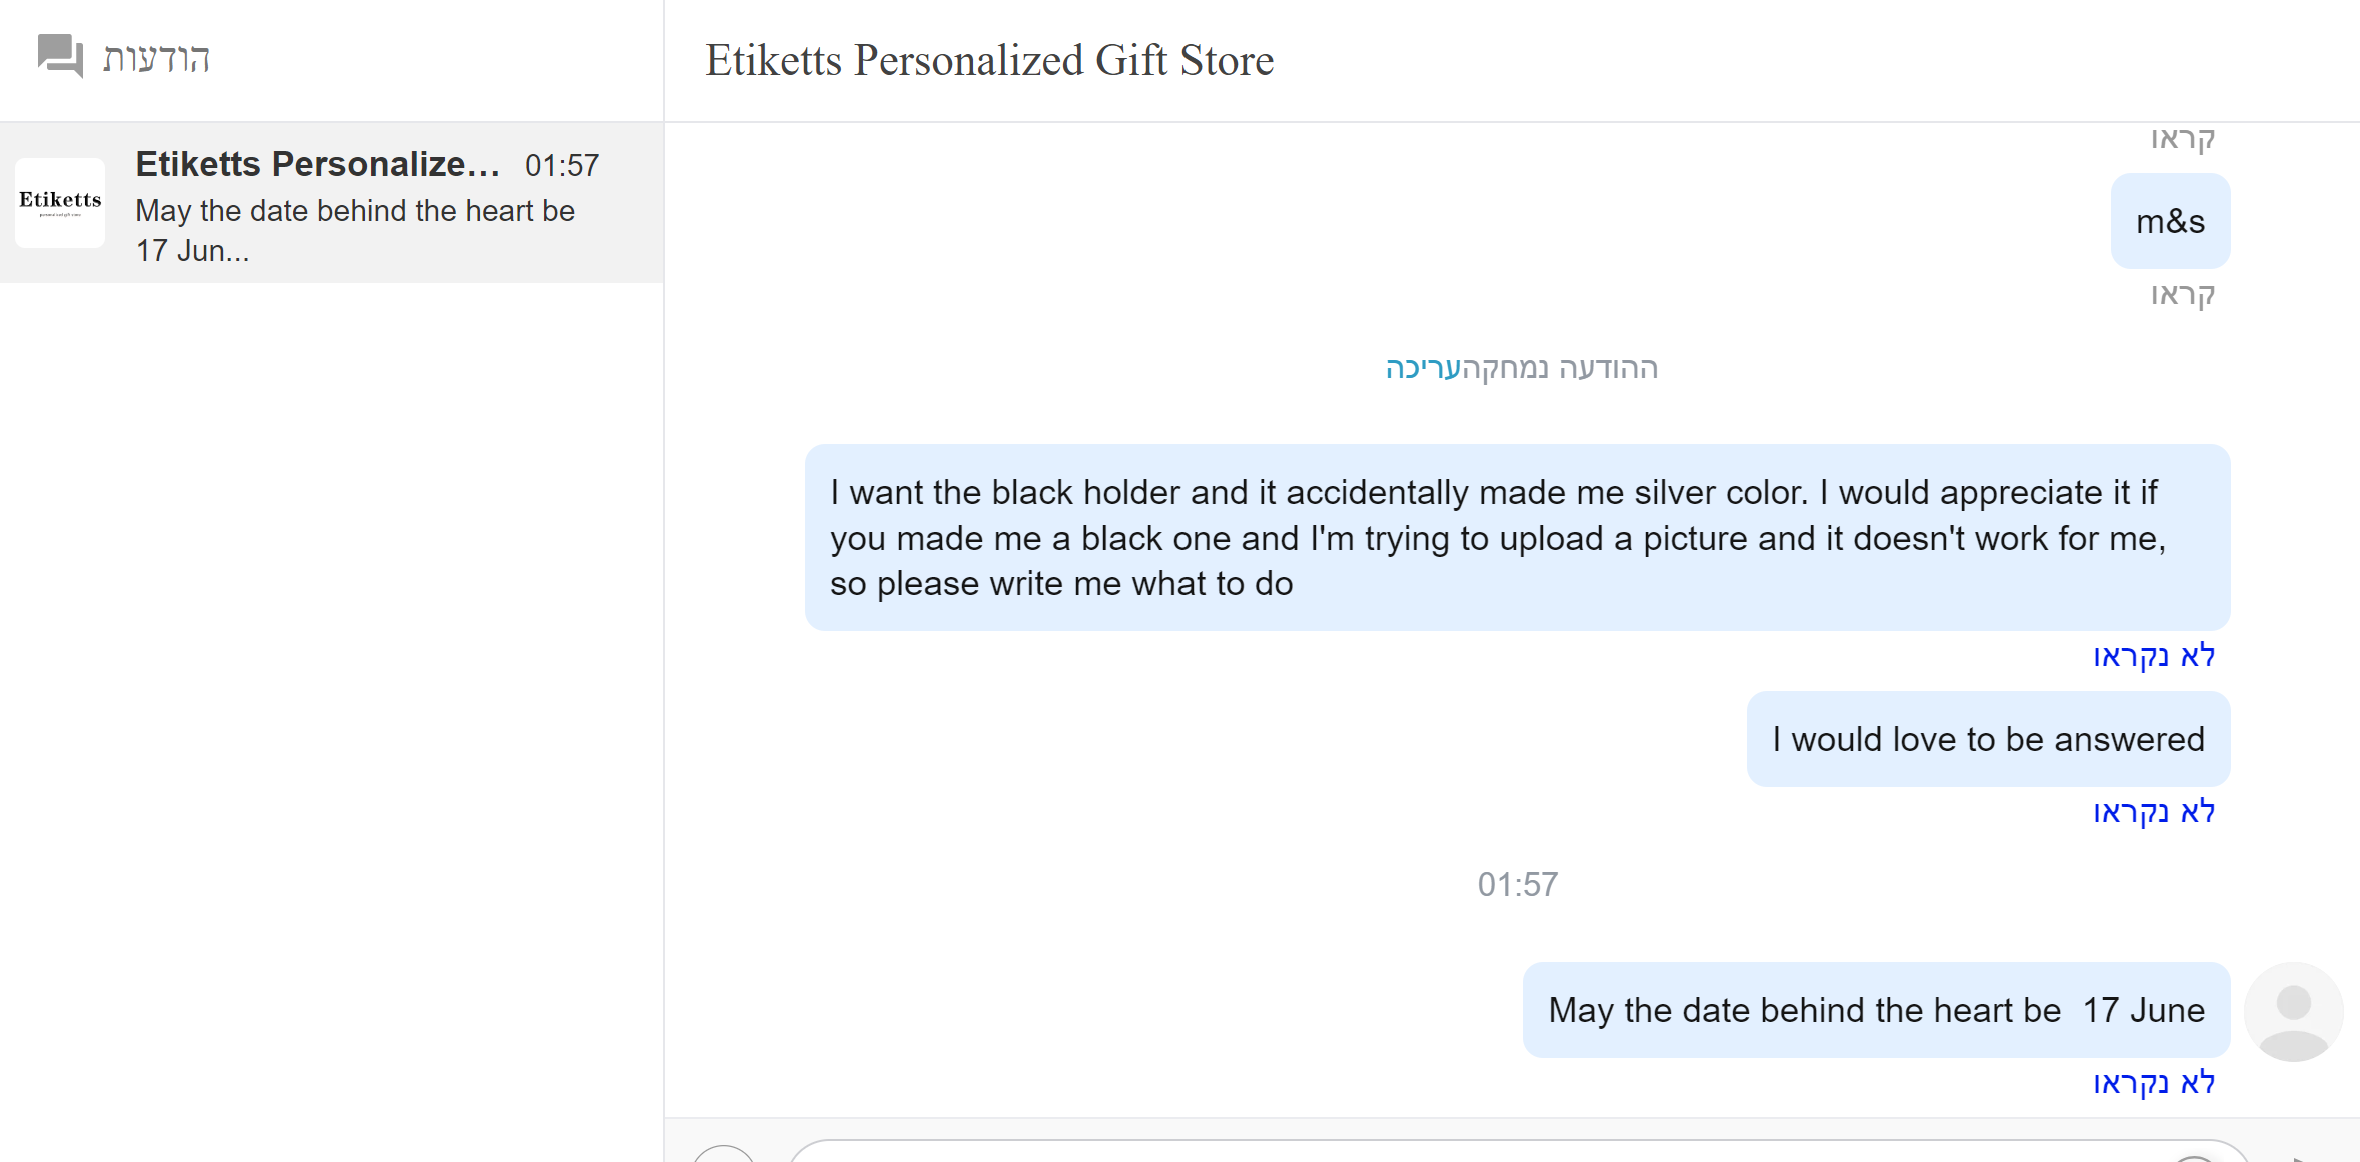This screenshot has width=2360, height=1162.
Task: Click the Etiketts store logo thumbnail
Action: pos(60,202)
